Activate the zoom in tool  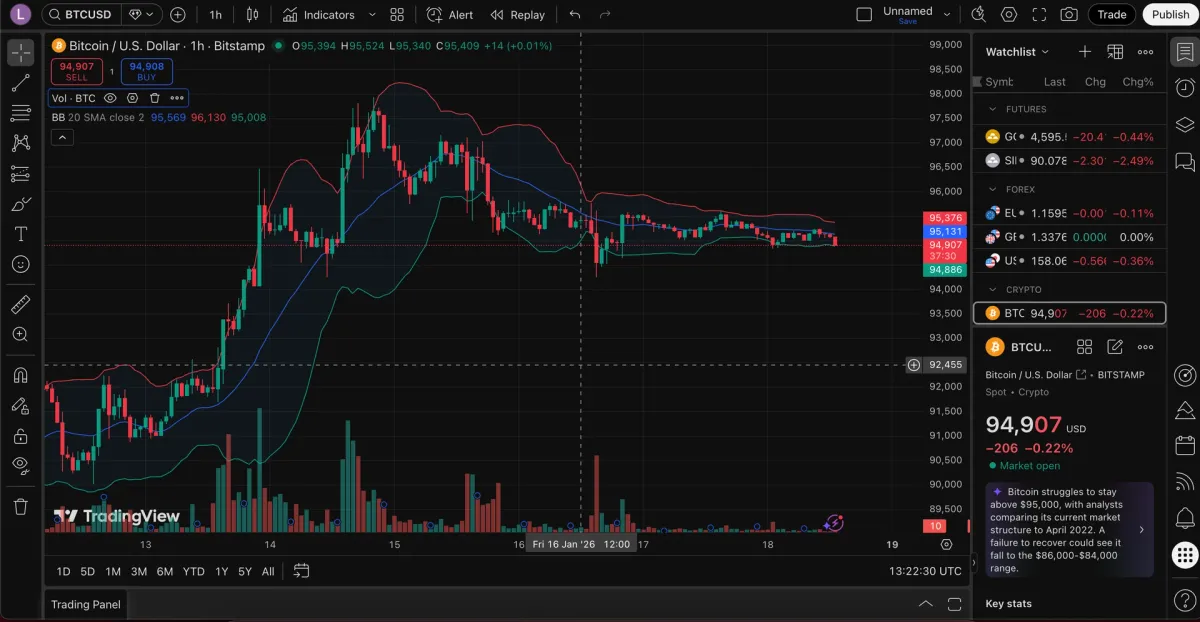[20, 334]
